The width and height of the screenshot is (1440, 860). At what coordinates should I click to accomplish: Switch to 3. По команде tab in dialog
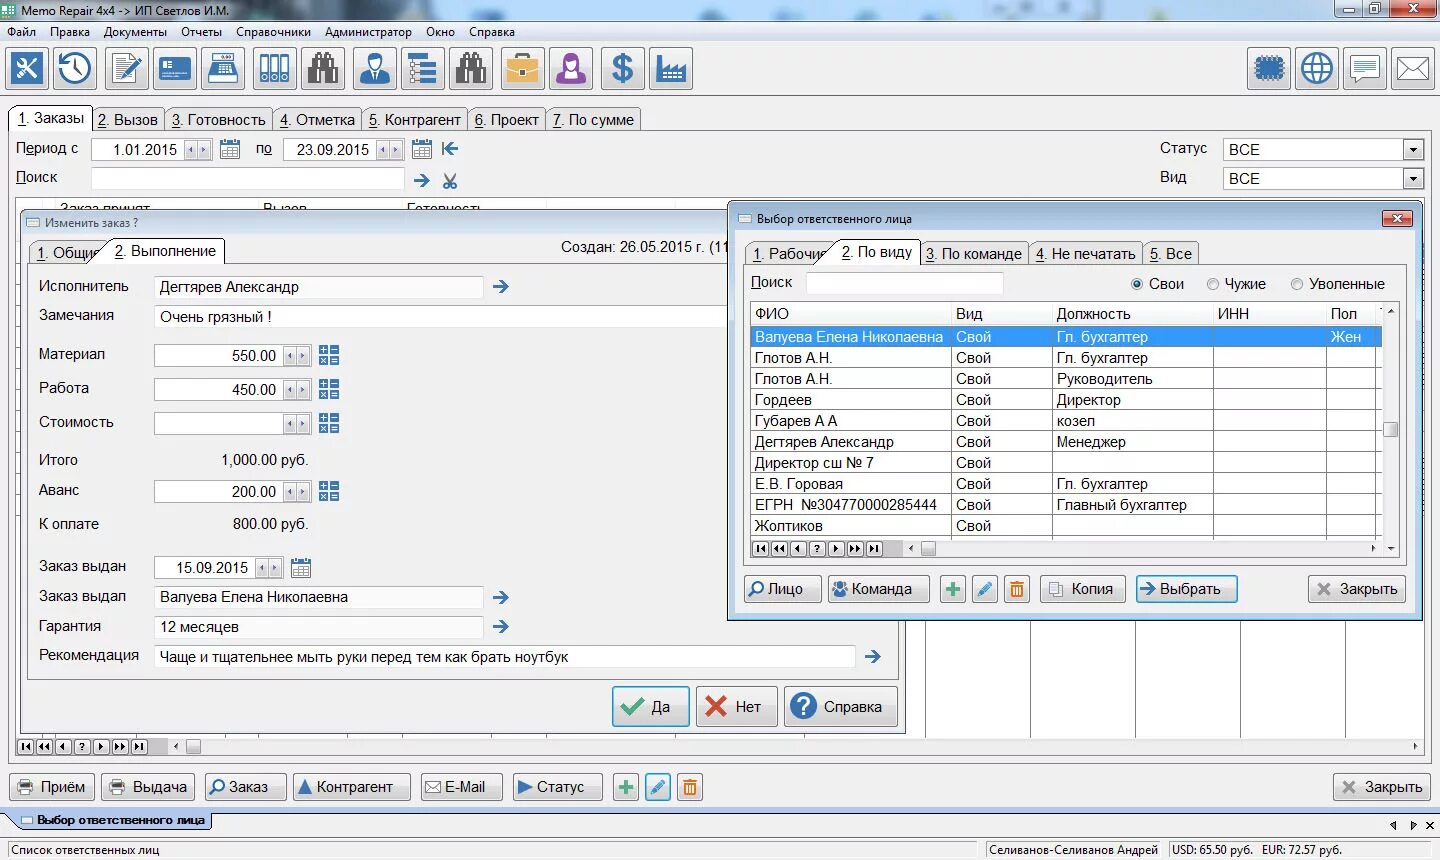(974, 253)
